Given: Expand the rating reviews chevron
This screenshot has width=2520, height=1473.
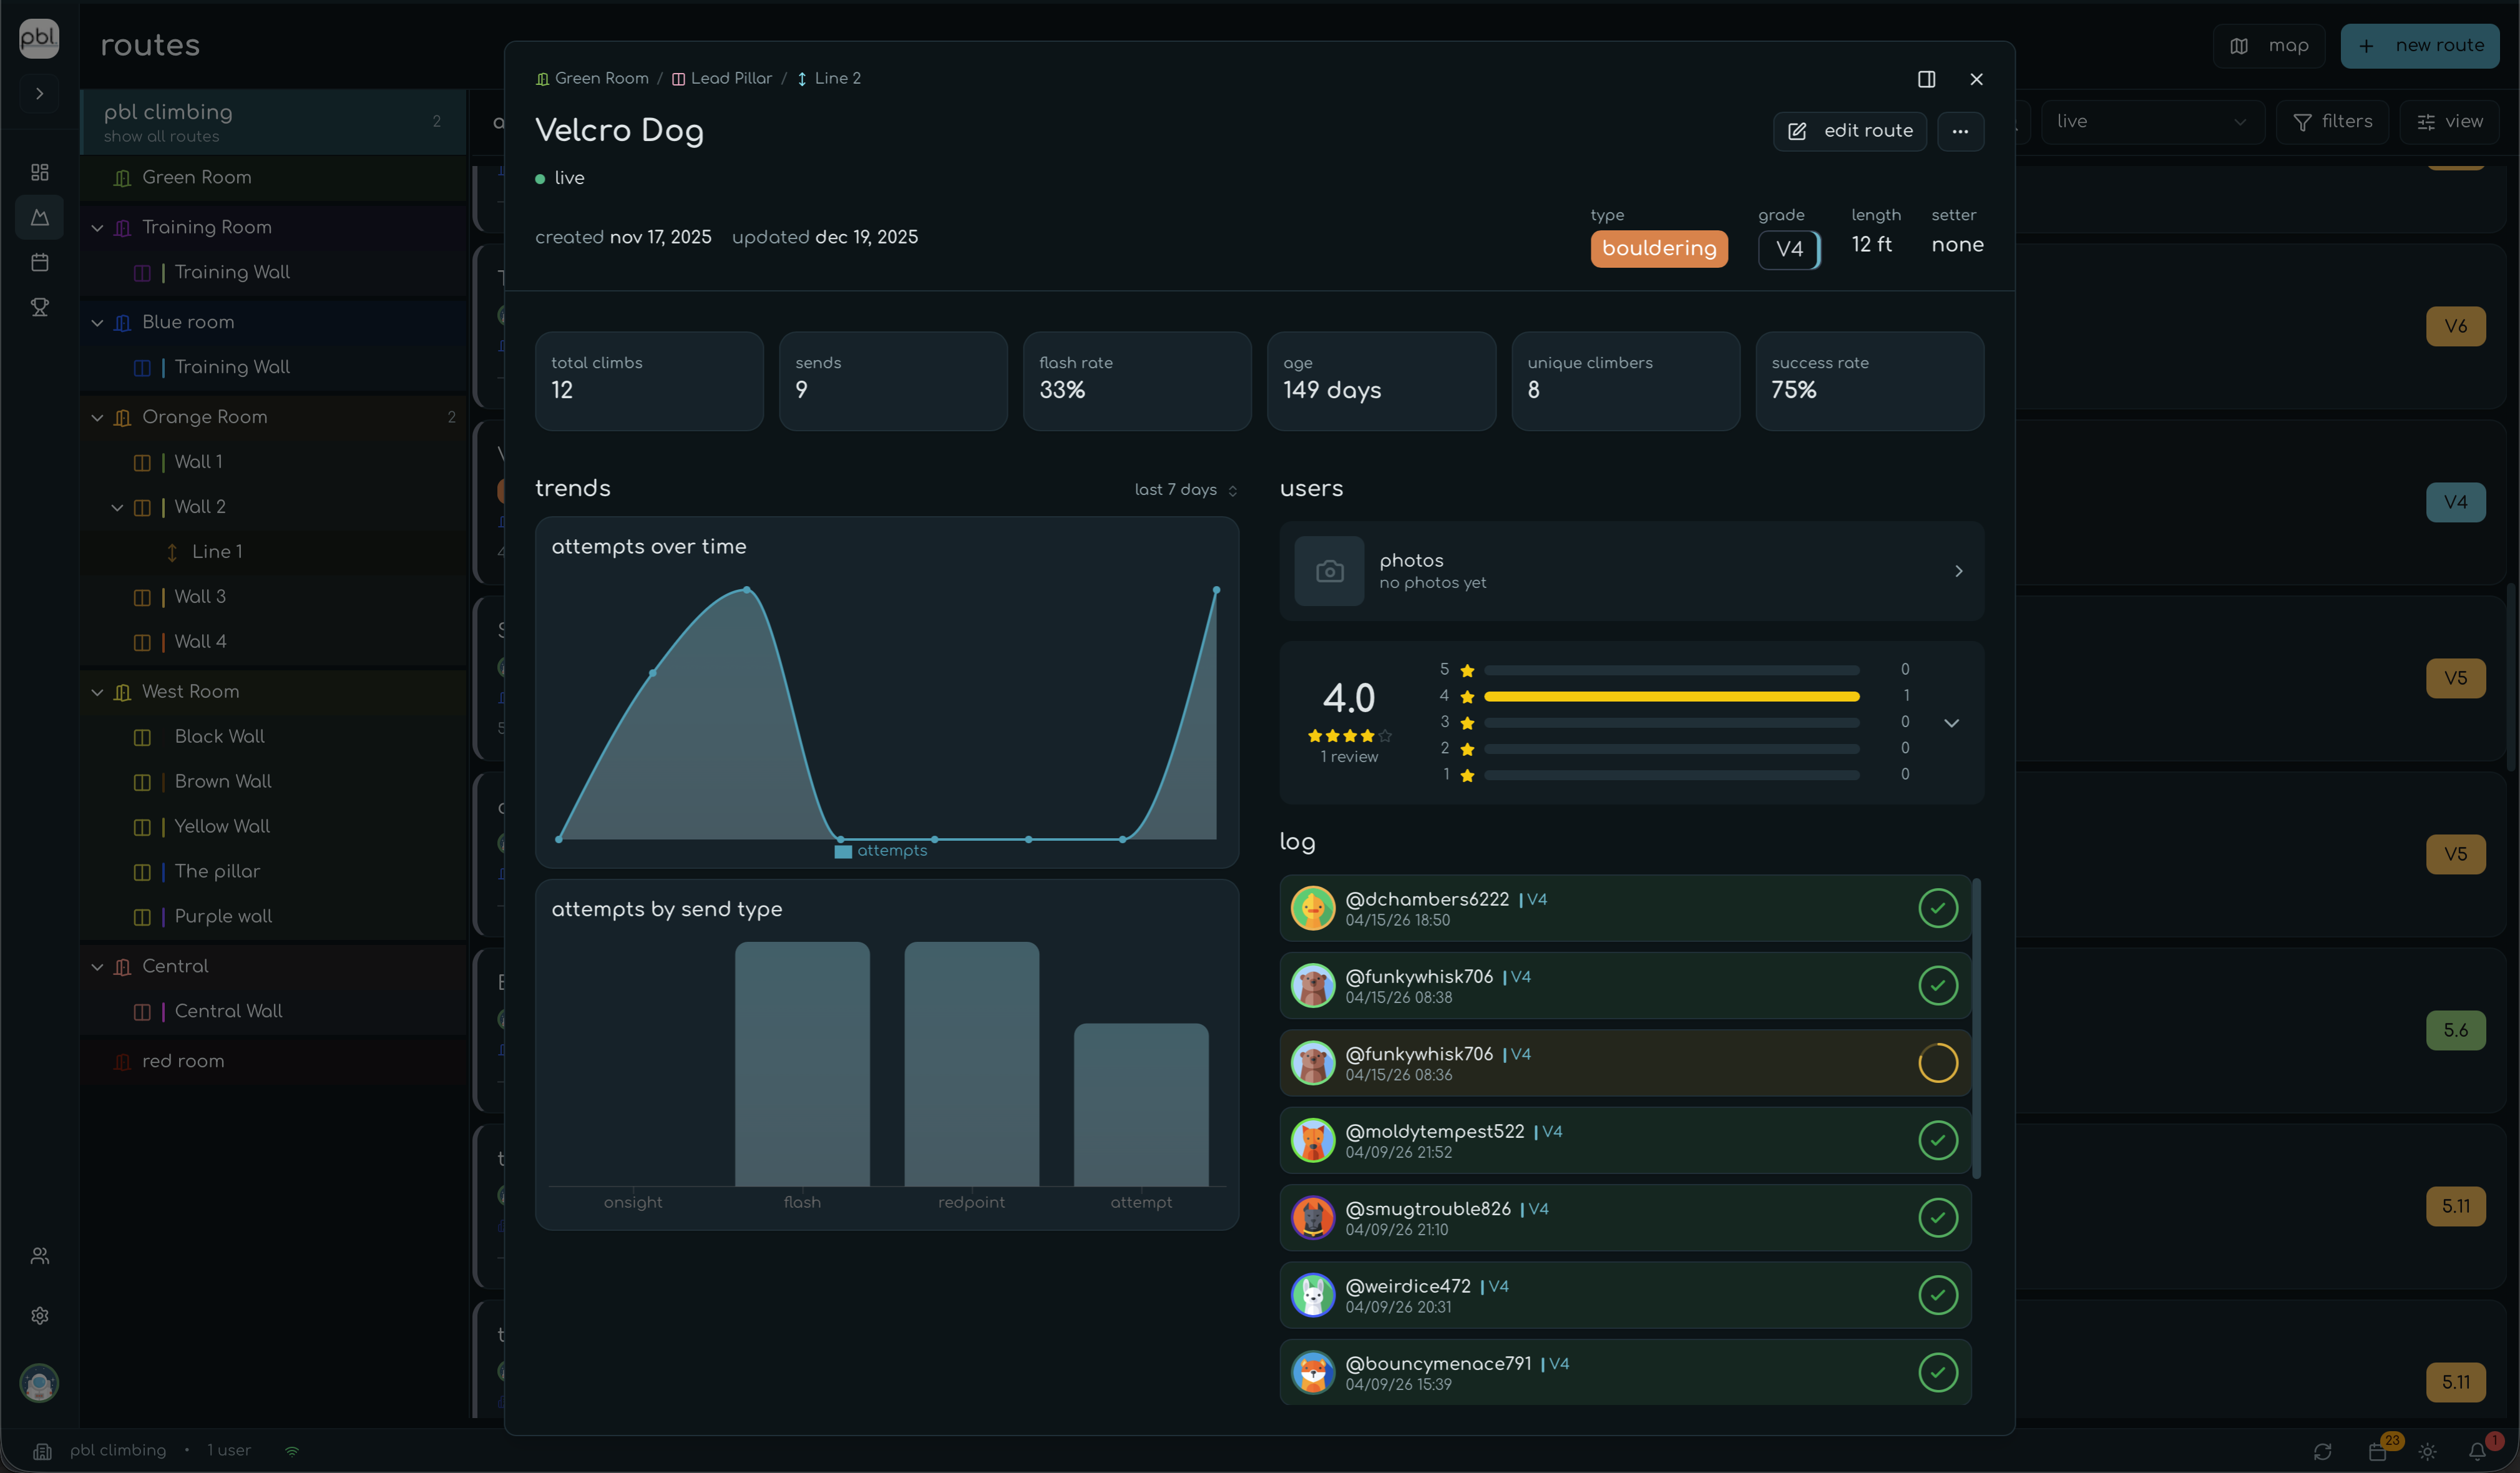Looking at the screenshot, I should [x=1951, y=723].
